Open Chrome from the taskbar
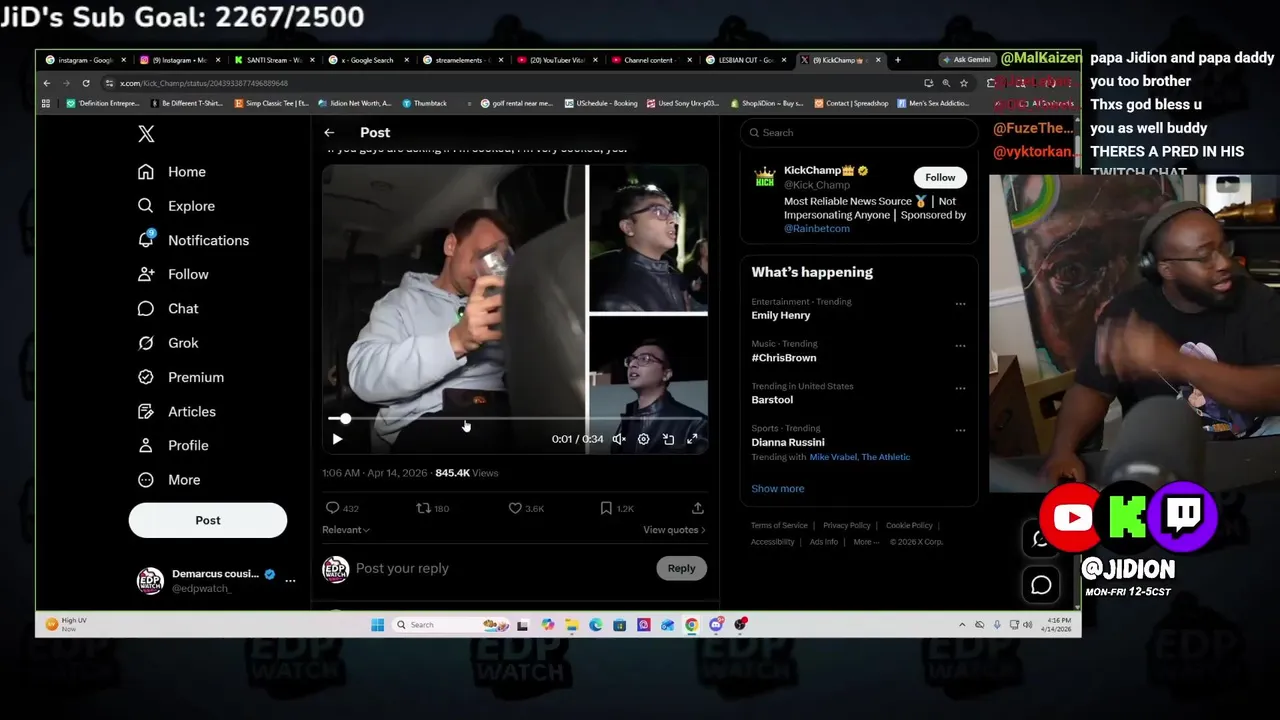Screen dimensions: 1280x720 [692, 625]
